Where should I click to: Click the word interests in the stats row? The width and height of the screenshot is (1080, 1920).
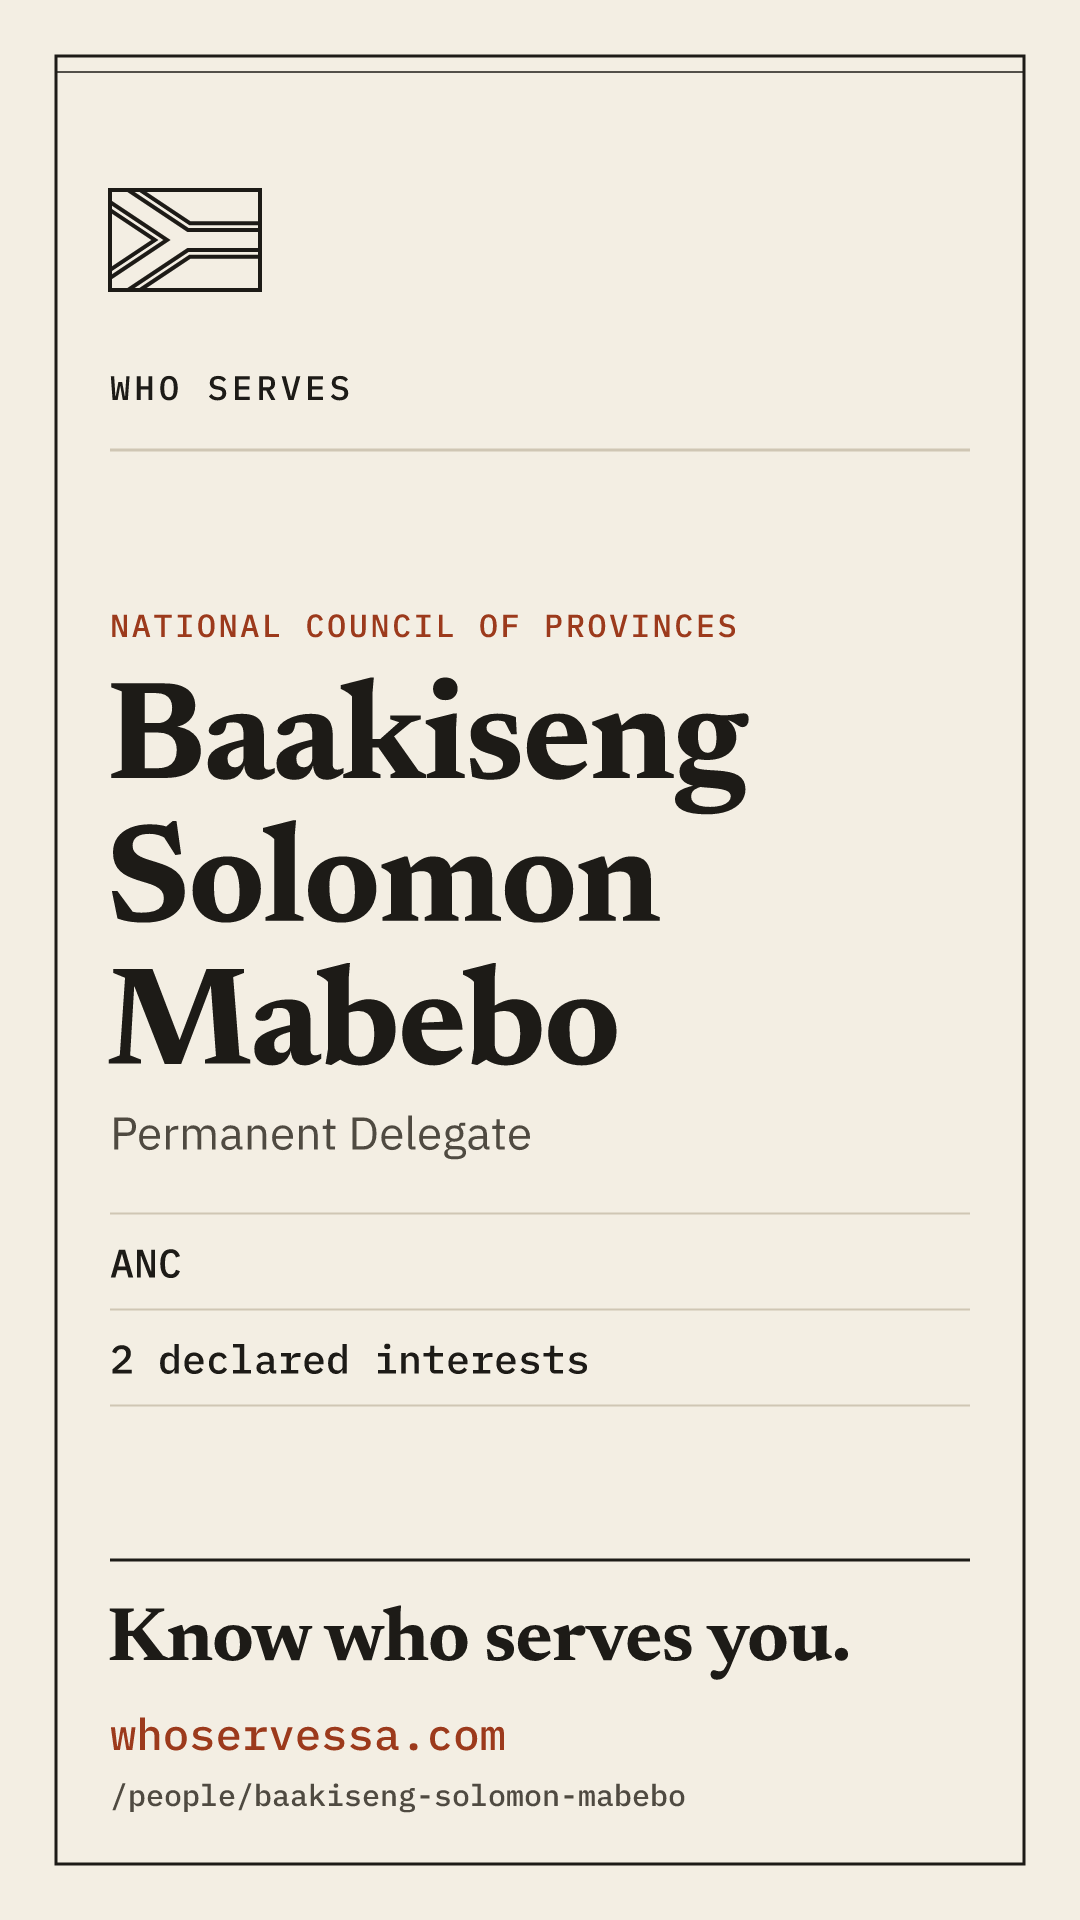[x=482, y=1361]
